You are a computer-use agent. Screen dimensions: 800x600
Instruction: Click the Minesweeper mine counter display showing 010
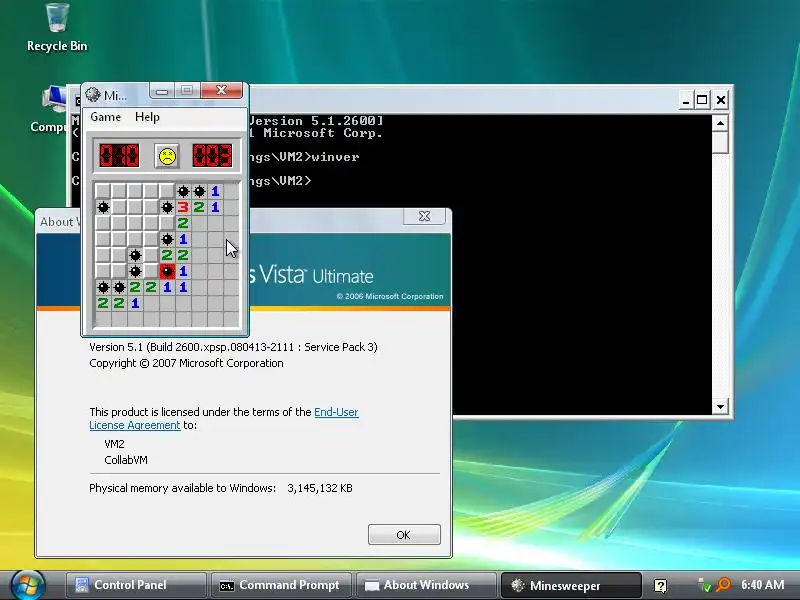pos(119,156)
